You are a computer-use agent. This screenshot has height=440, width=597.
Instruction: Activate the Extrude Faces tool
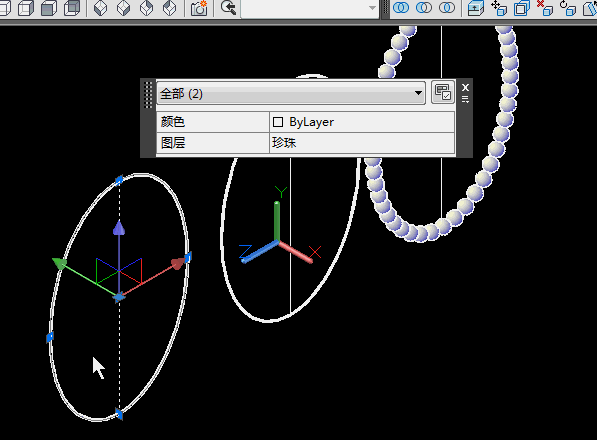[476, 8]
